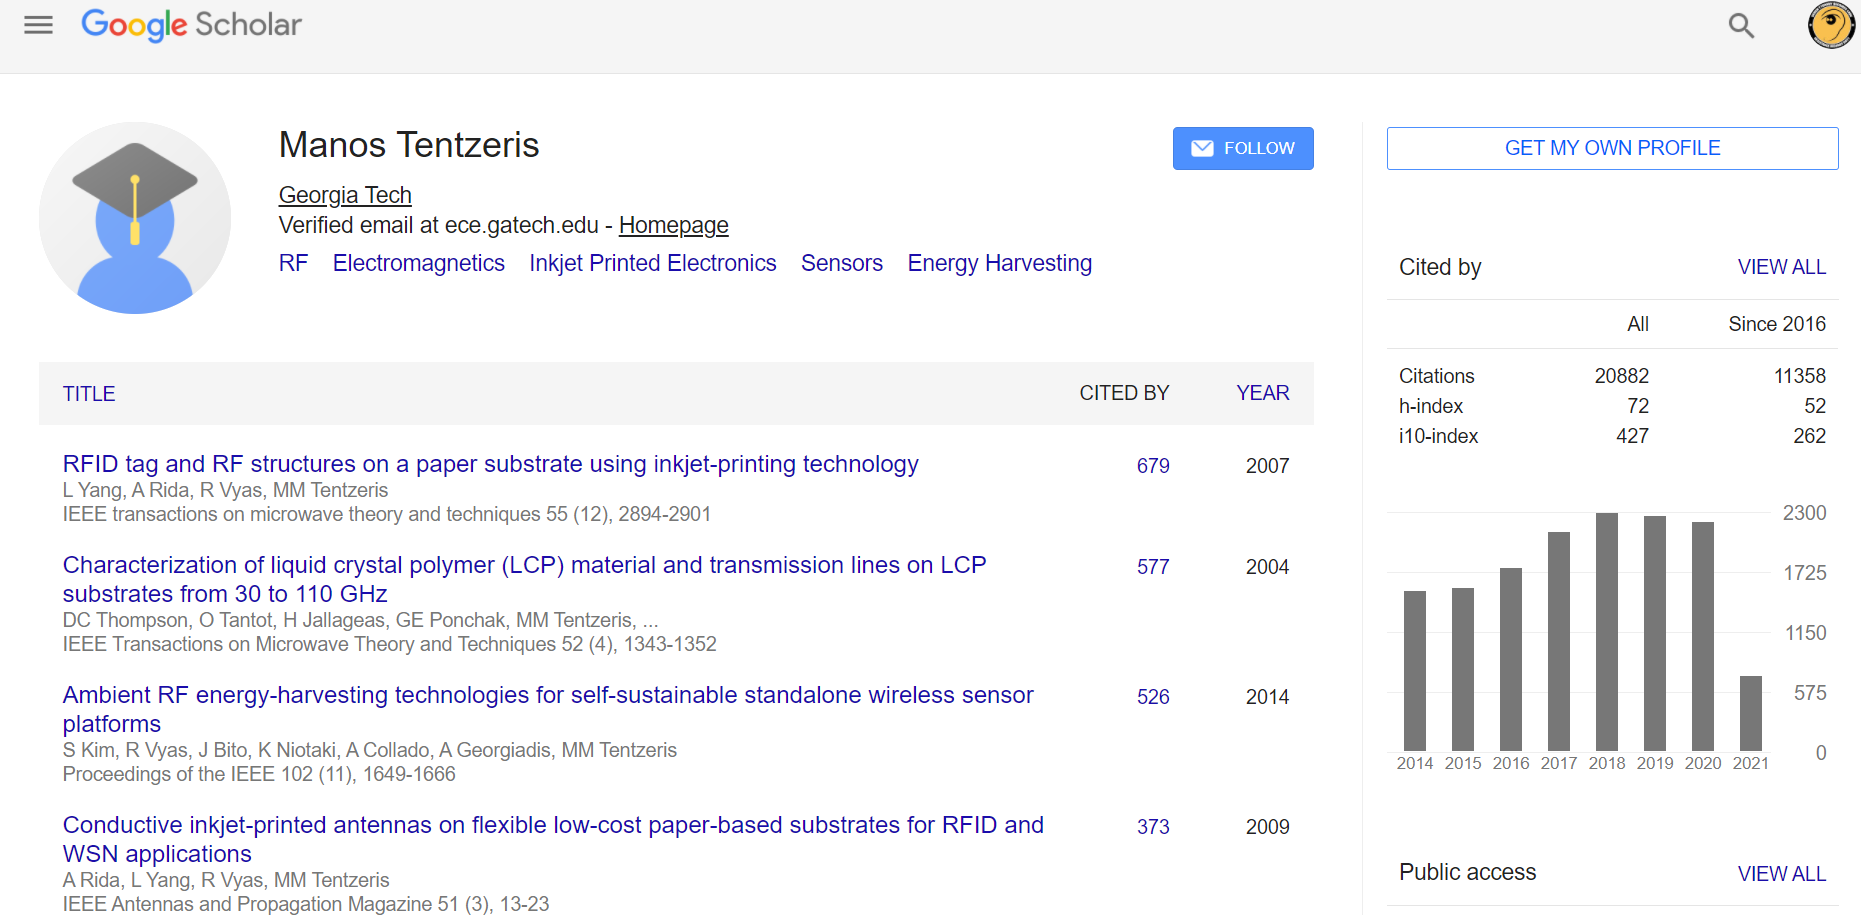The height and width of the screenshot is (915, 1861).
Task: Select the Energy Harvesting interest tag
Action: (999, 263)
